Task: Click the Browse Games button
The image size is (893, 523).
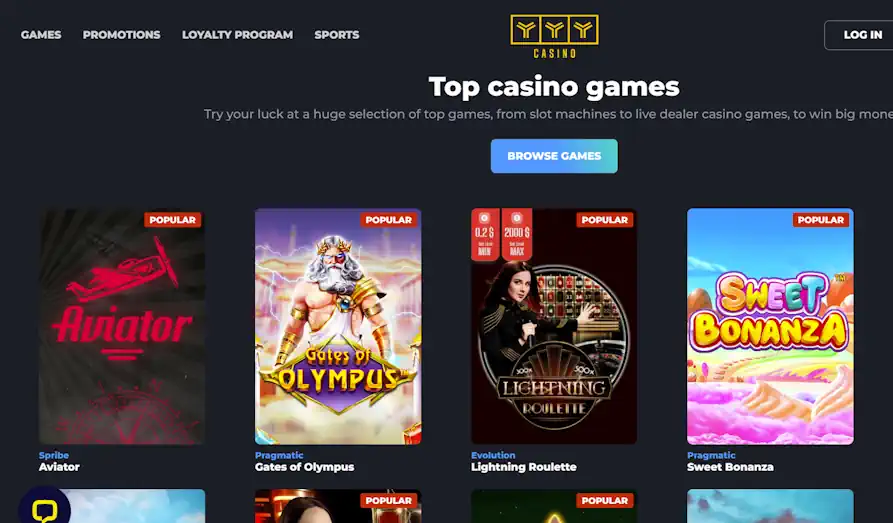Action: coord(554,156)
